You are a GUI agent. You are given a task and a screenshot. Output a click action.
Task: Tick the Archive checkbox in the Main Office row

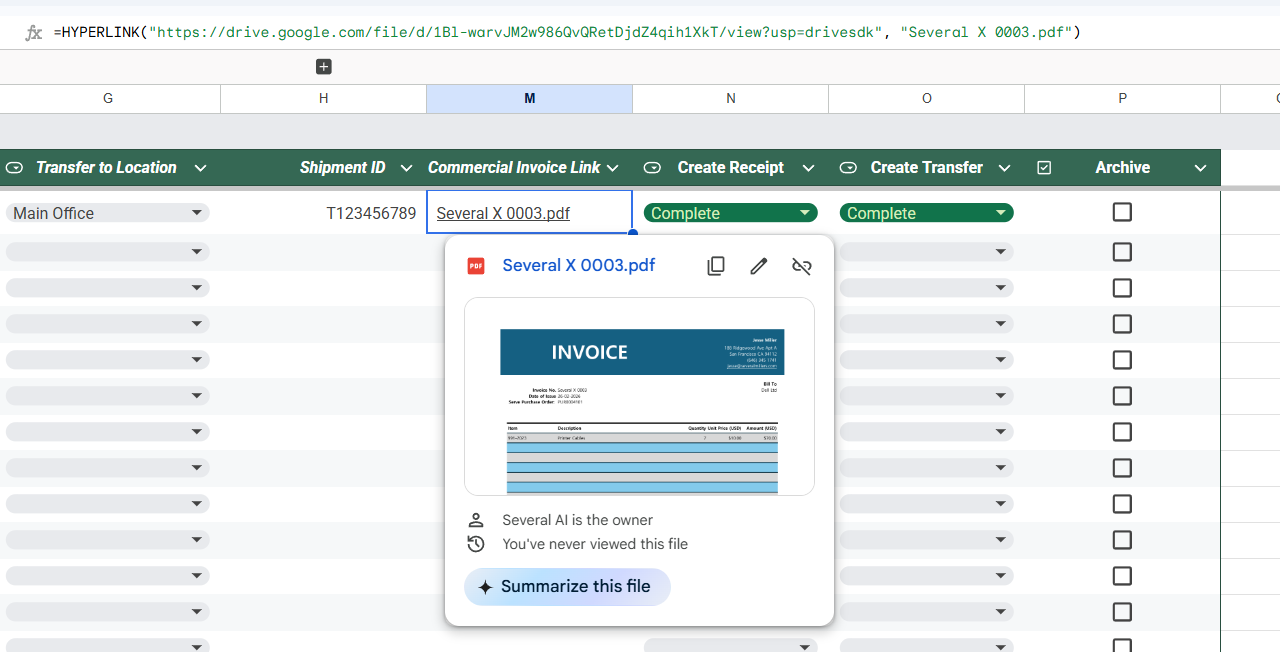1122,212
